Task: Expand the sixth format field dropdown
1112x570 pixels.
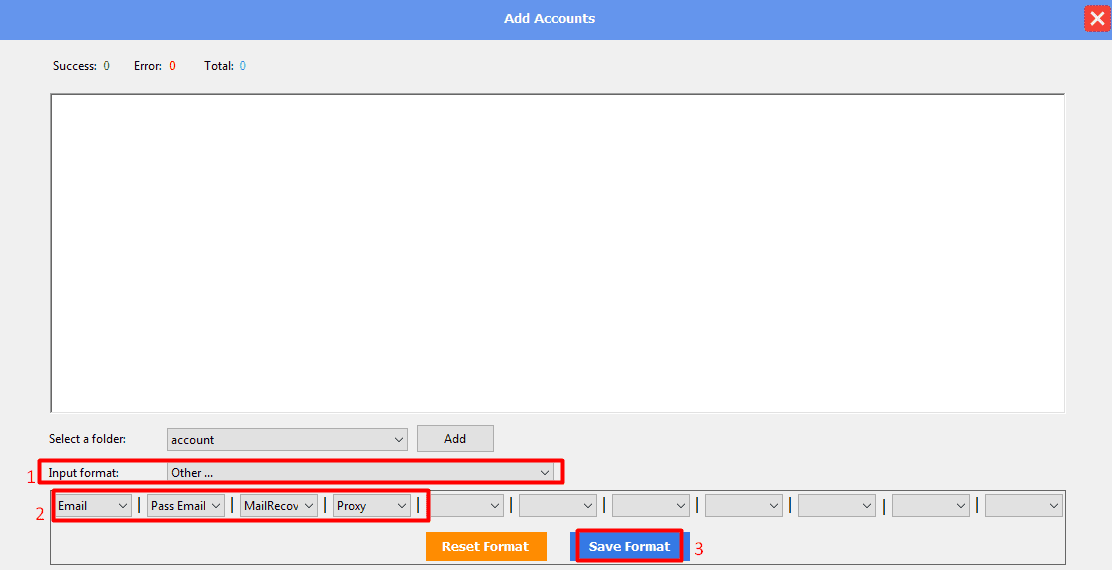Action: (558, 506)
